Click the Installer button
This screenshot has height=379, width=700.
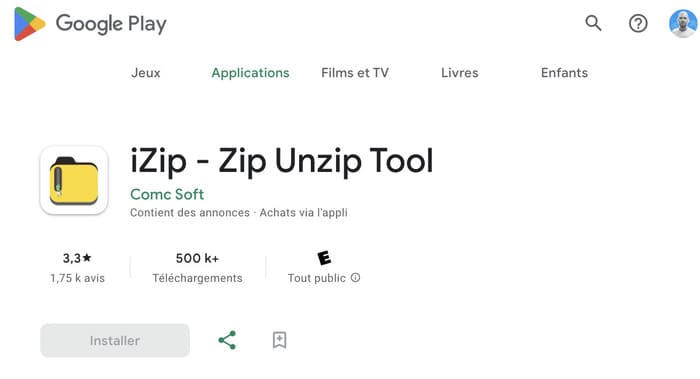(115, 340)
